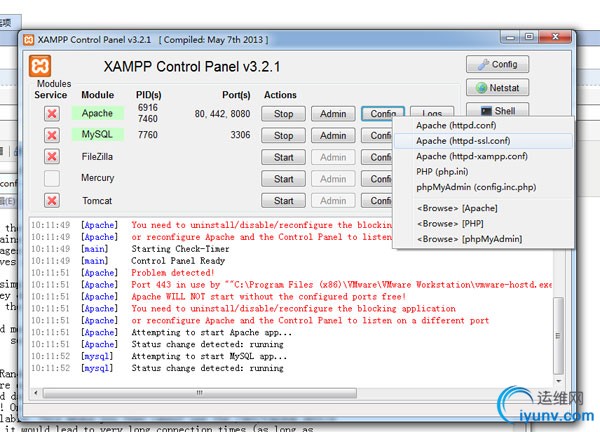Start the Tomcat module

(x=283, y=201)
